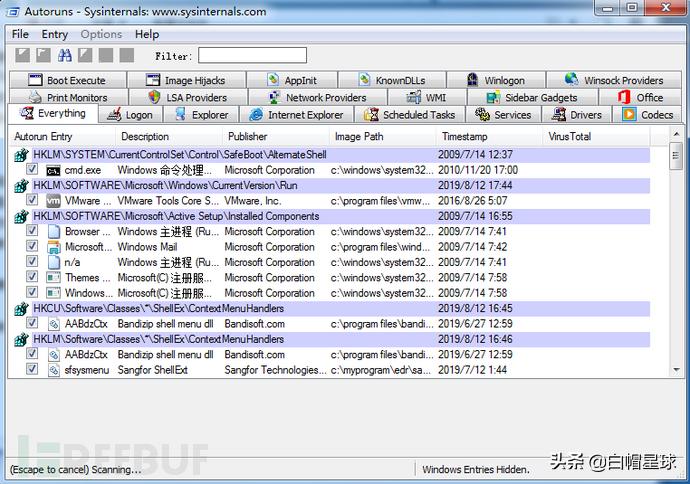Switch to the Internet Explorer tab

click(x=297, y=115)
